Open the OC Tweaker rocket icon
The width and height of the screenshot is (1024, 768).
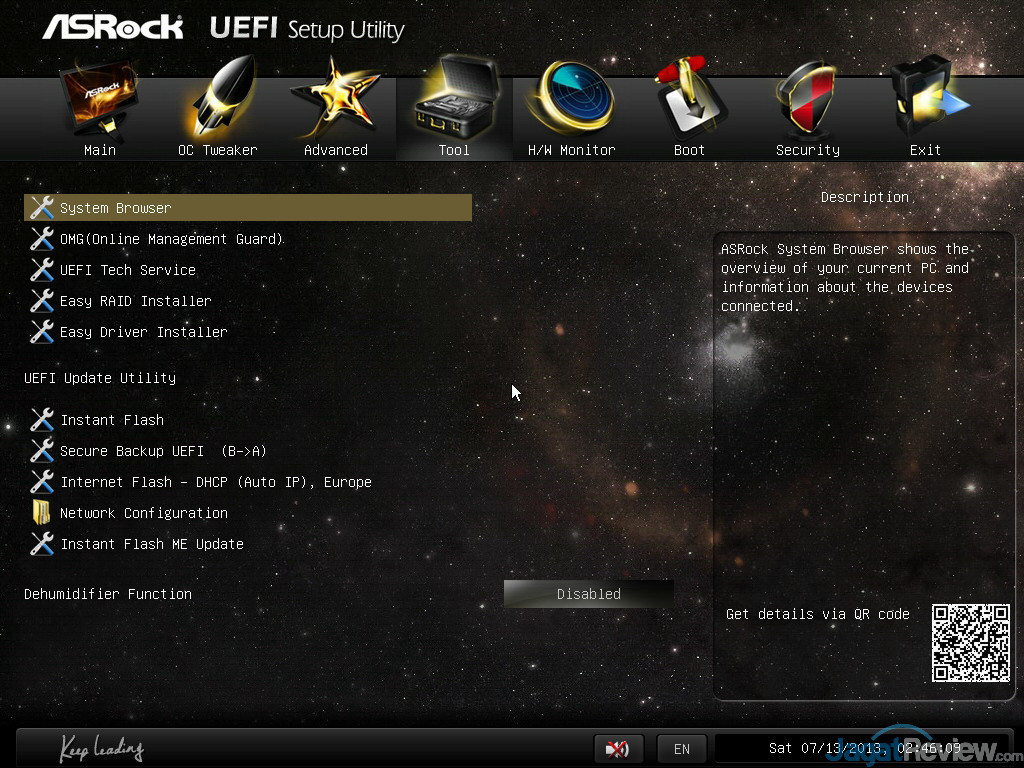click(219, 99)
